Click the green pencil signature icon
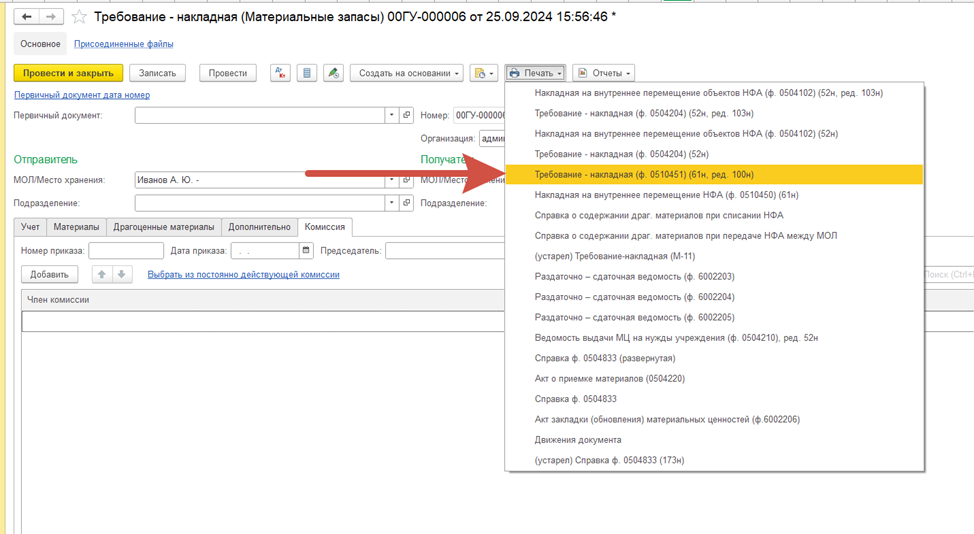Viewport: 974px width, 534px height. point(334,73)
